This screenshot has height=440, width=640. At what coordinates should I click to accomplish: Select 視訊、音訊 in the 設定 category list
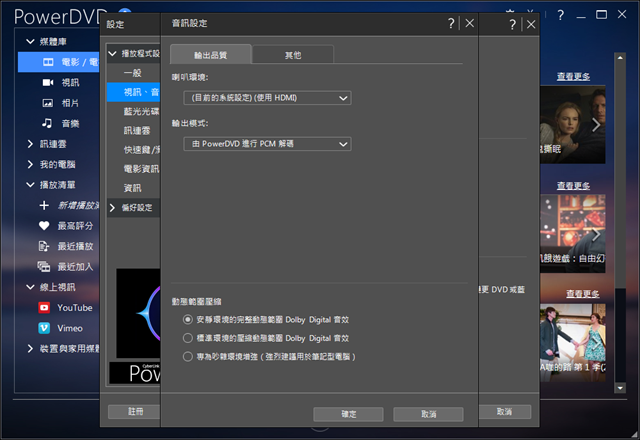[x=133, y=92]
